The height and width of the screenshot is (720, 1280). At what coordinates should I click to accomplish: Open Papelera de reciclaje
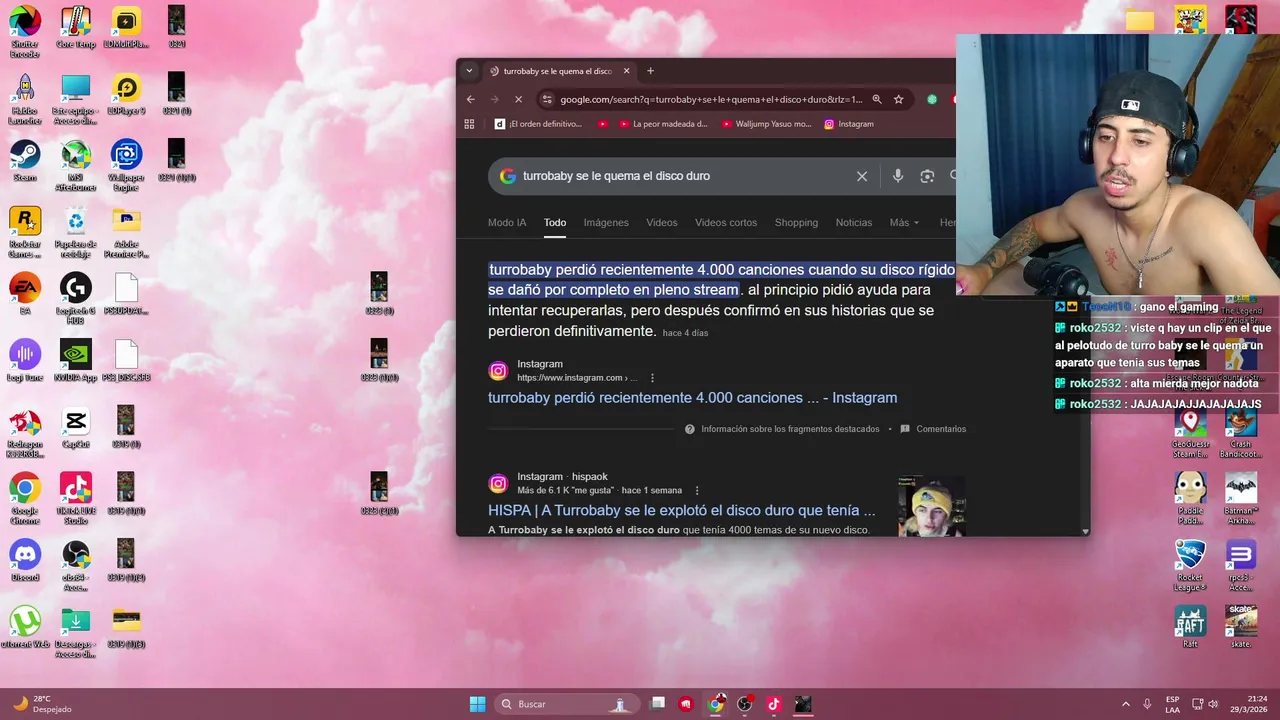[76, 230]
